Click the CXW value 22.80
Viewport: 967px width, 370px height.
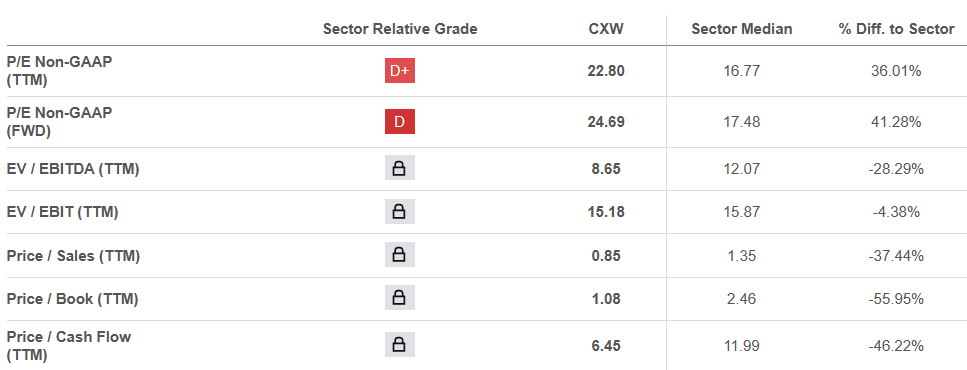[606, 71]
